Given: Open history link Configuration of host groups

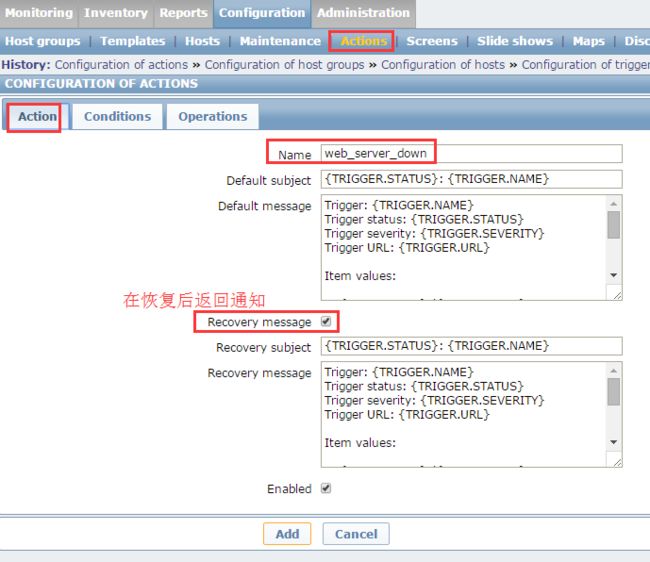Looking at the screenshot, I should point(284,65).
